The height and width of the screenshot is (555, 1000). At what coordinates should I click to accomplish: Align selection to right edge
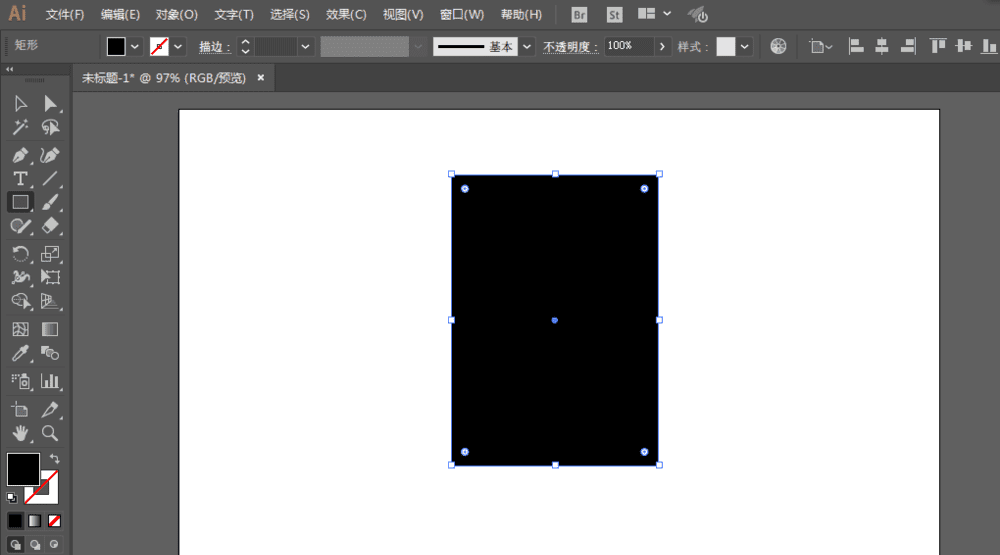908,46
